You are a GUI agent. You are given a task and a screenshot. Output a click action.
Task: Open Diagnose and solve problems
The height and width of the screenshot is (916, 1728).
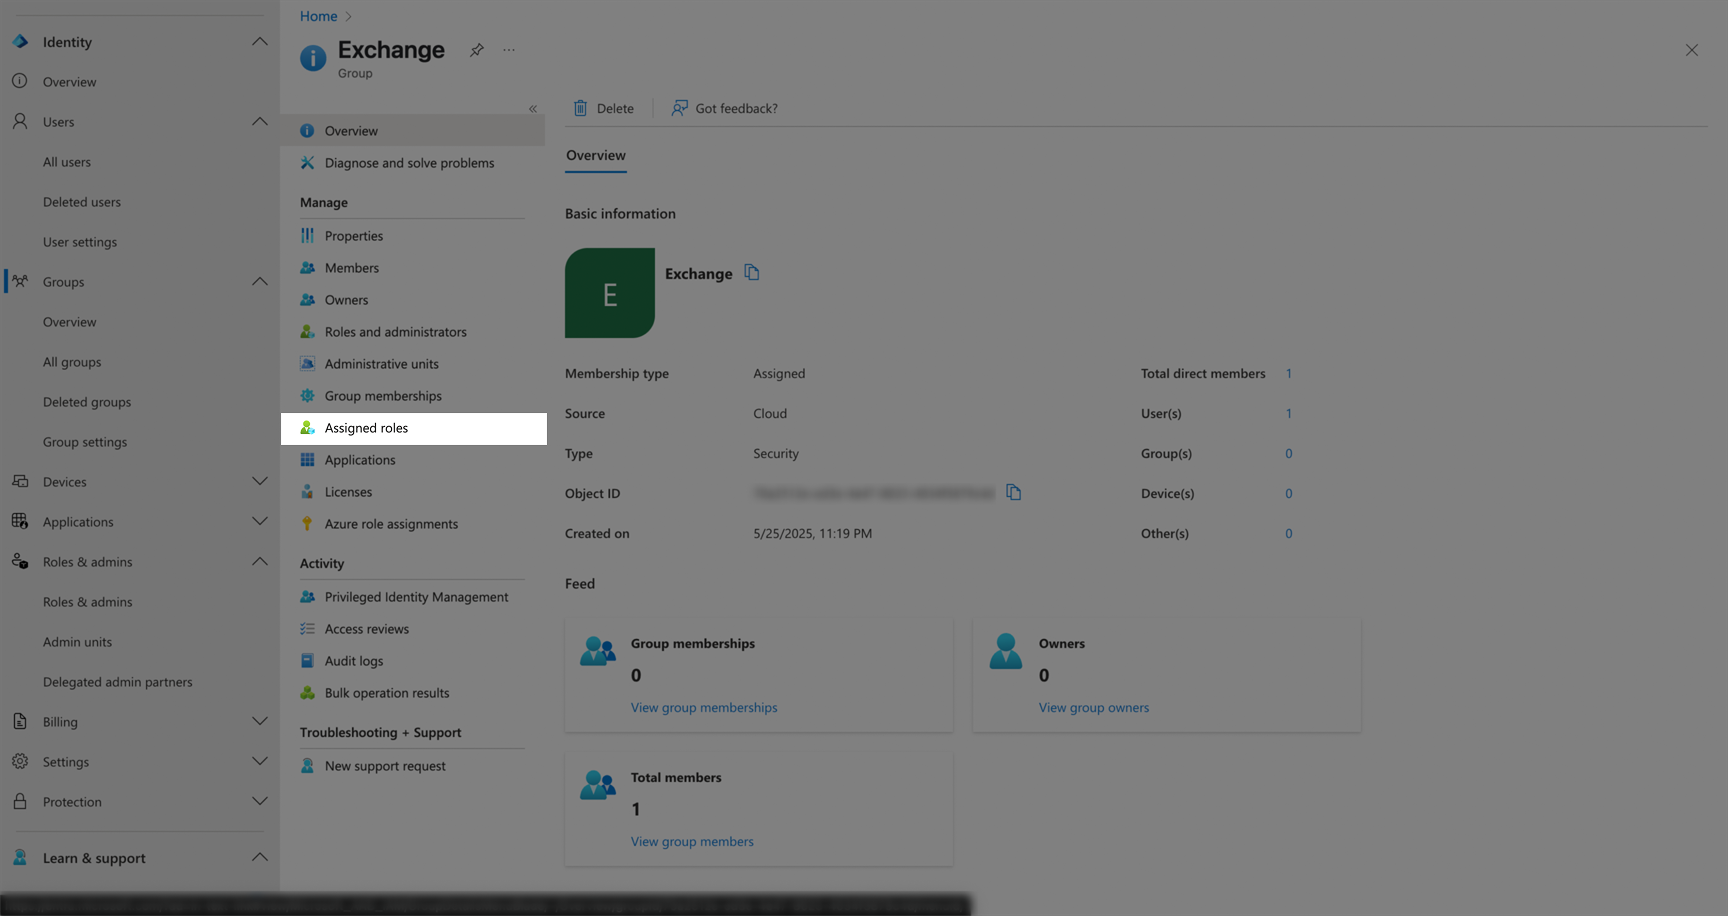413,163
